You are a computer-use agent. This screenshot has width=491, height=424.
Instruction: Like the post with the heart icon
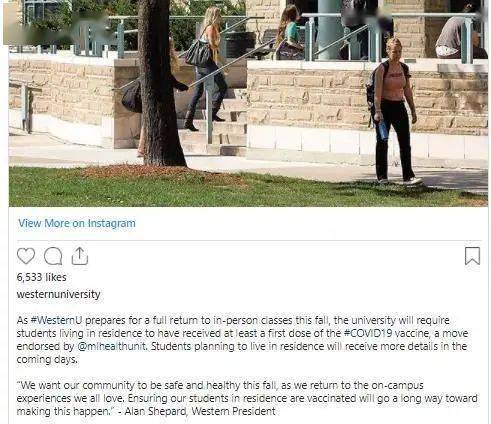pyautogui.click(x=26, y=256)
